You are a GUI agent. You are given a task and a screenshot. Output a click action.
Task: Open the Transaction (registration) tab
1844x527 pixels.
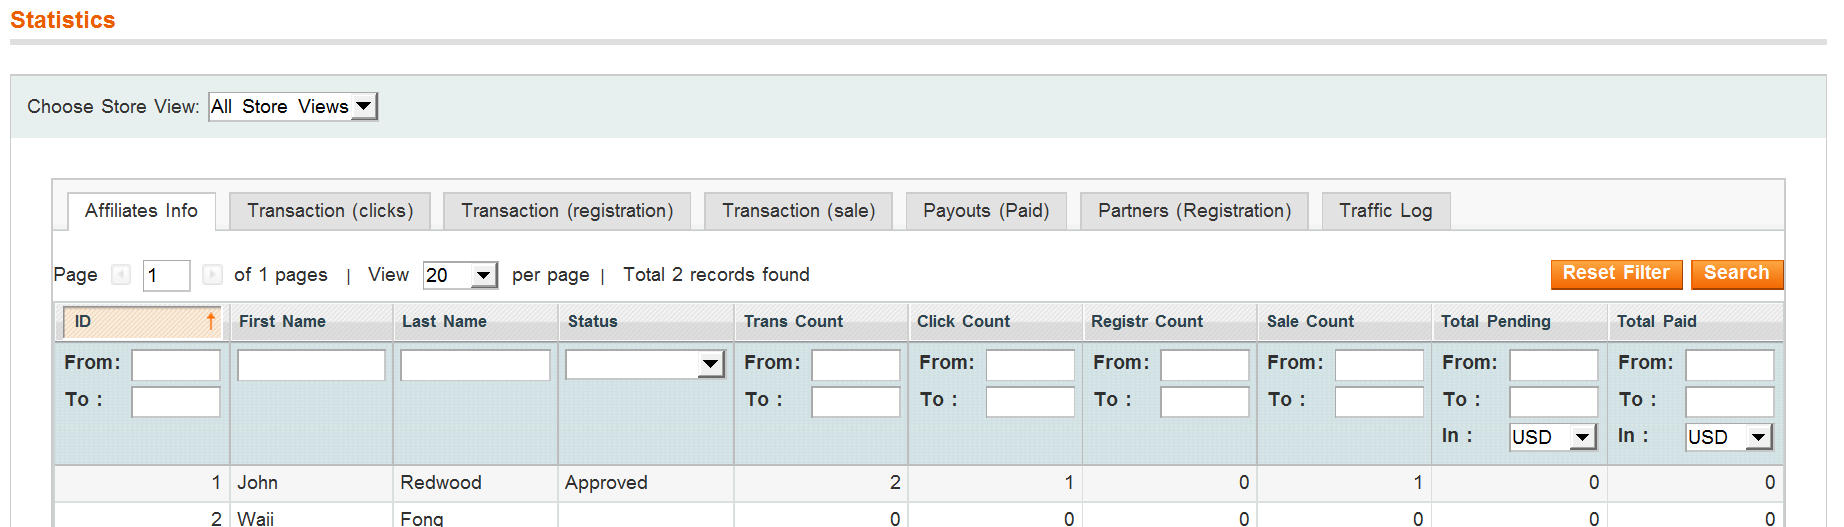(x=567, y=211)
